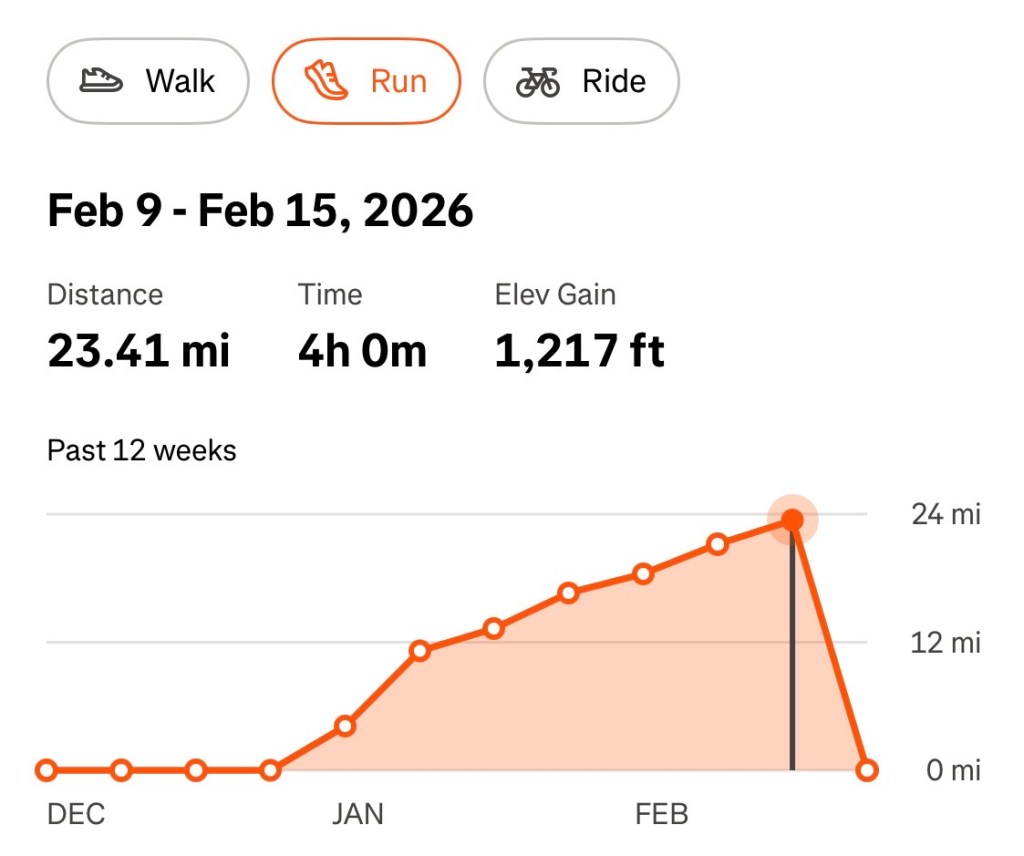
Task: Click the data point above the JAN label
Action: (346, 726)
